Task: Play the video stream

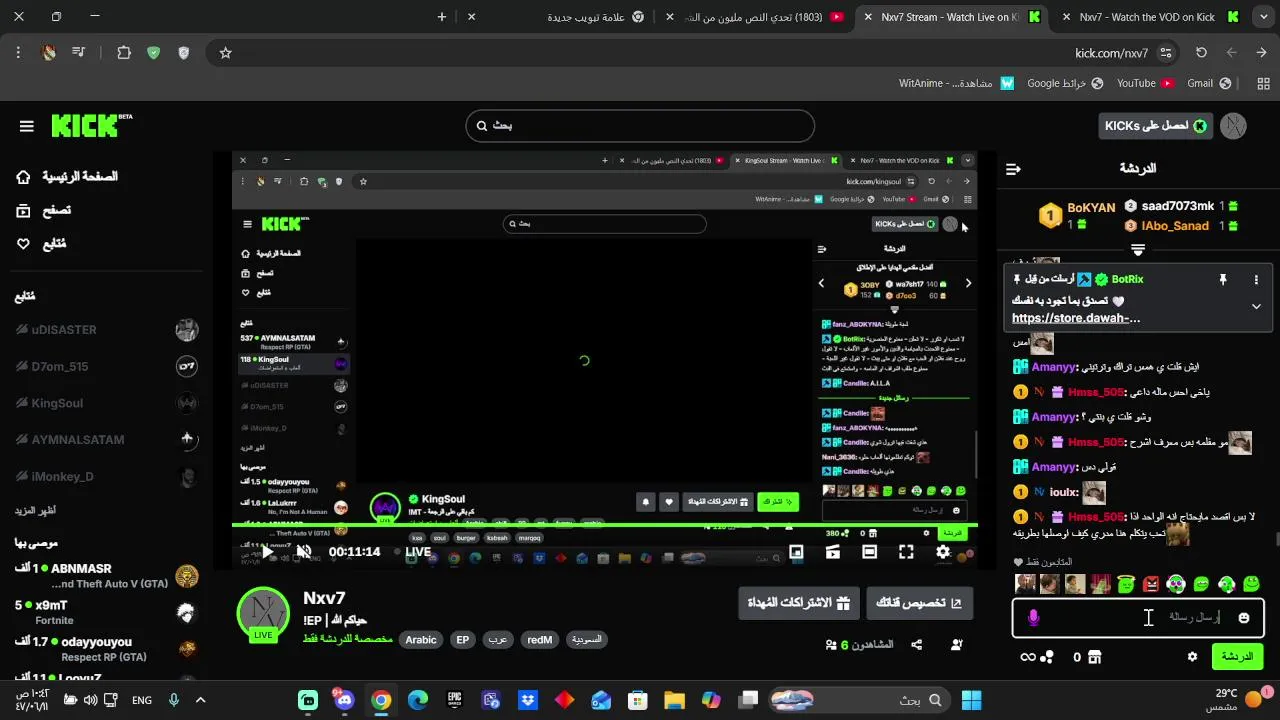Action: click(267, 552)
